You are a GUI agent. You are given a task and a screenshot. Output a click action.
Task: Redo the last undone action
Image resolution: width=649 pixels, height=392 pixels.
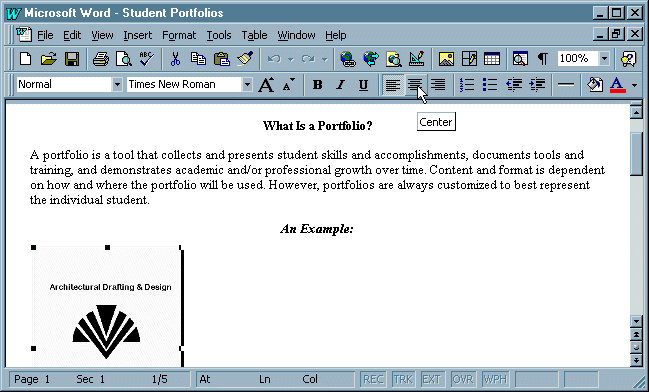[308, 59]
